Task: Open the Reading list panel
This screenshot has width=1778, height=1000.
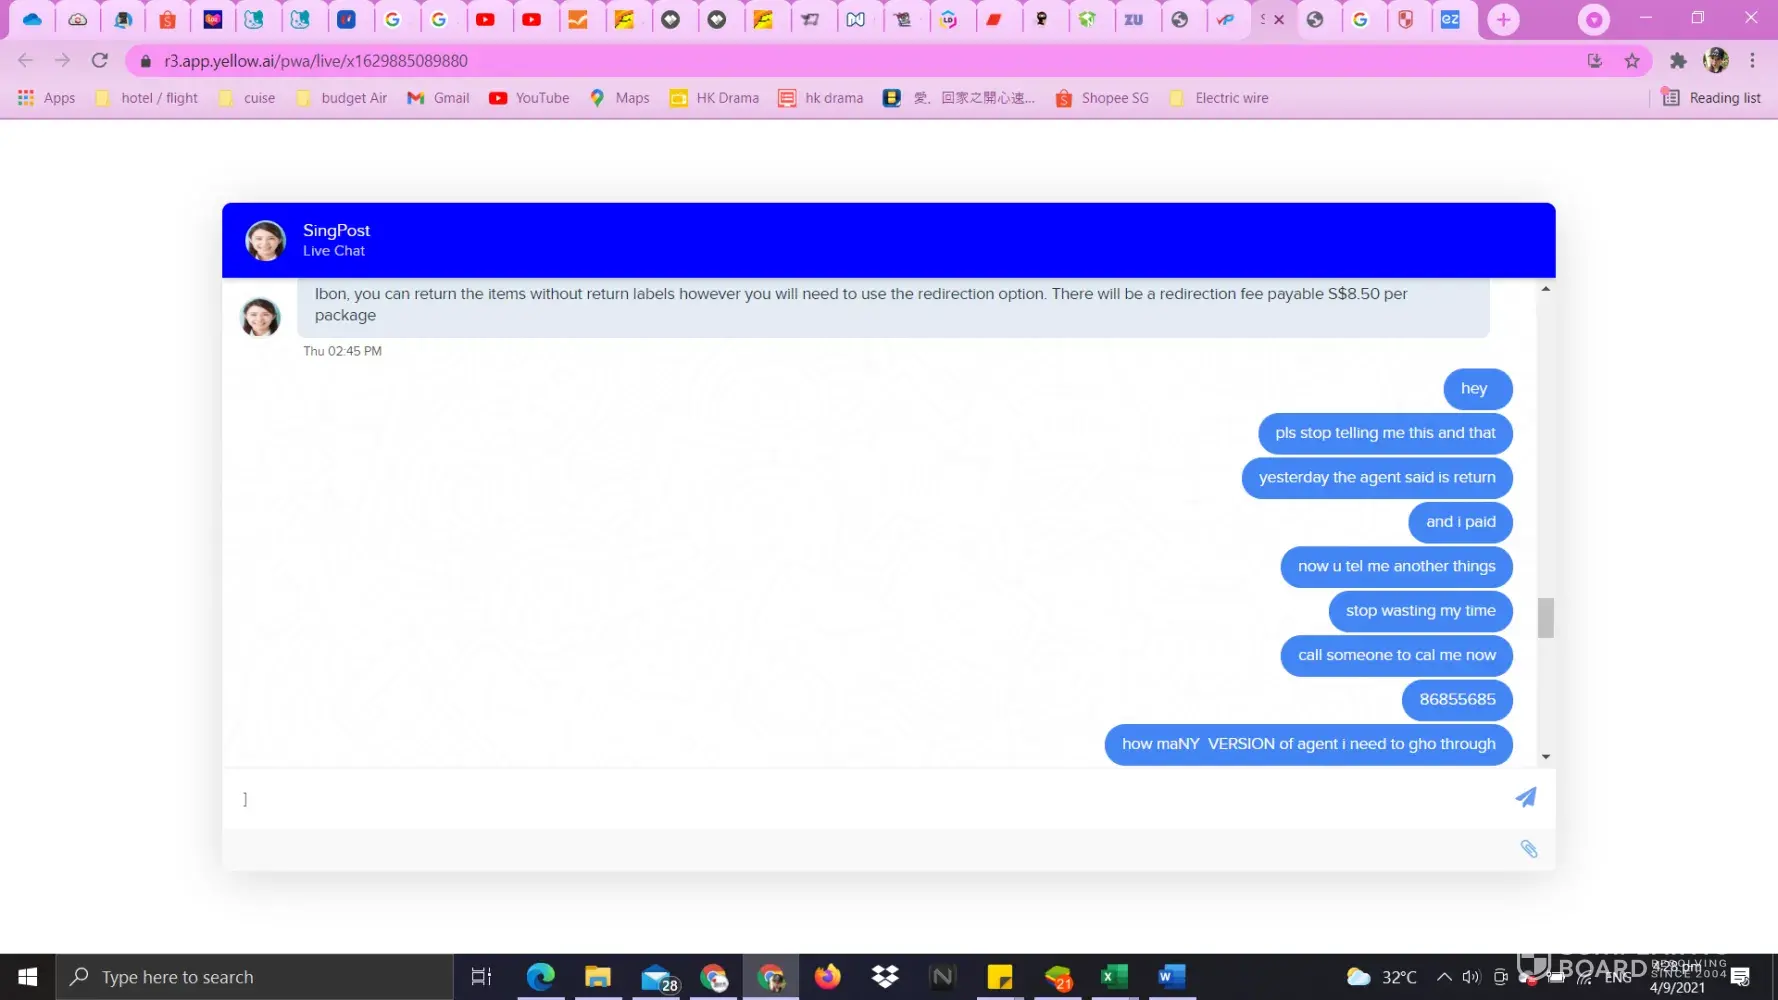Action: pyautogui.click(x=1711, y=98)
